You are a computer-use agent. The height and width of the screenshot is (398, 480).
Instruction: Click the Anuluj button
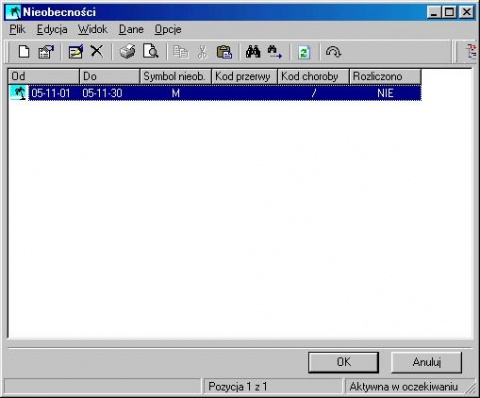coord(427,362)
